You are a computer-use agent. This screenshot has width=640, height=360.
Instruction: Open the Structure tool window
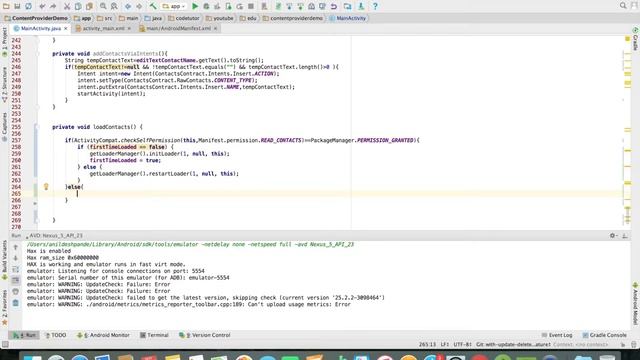[4, 84]
